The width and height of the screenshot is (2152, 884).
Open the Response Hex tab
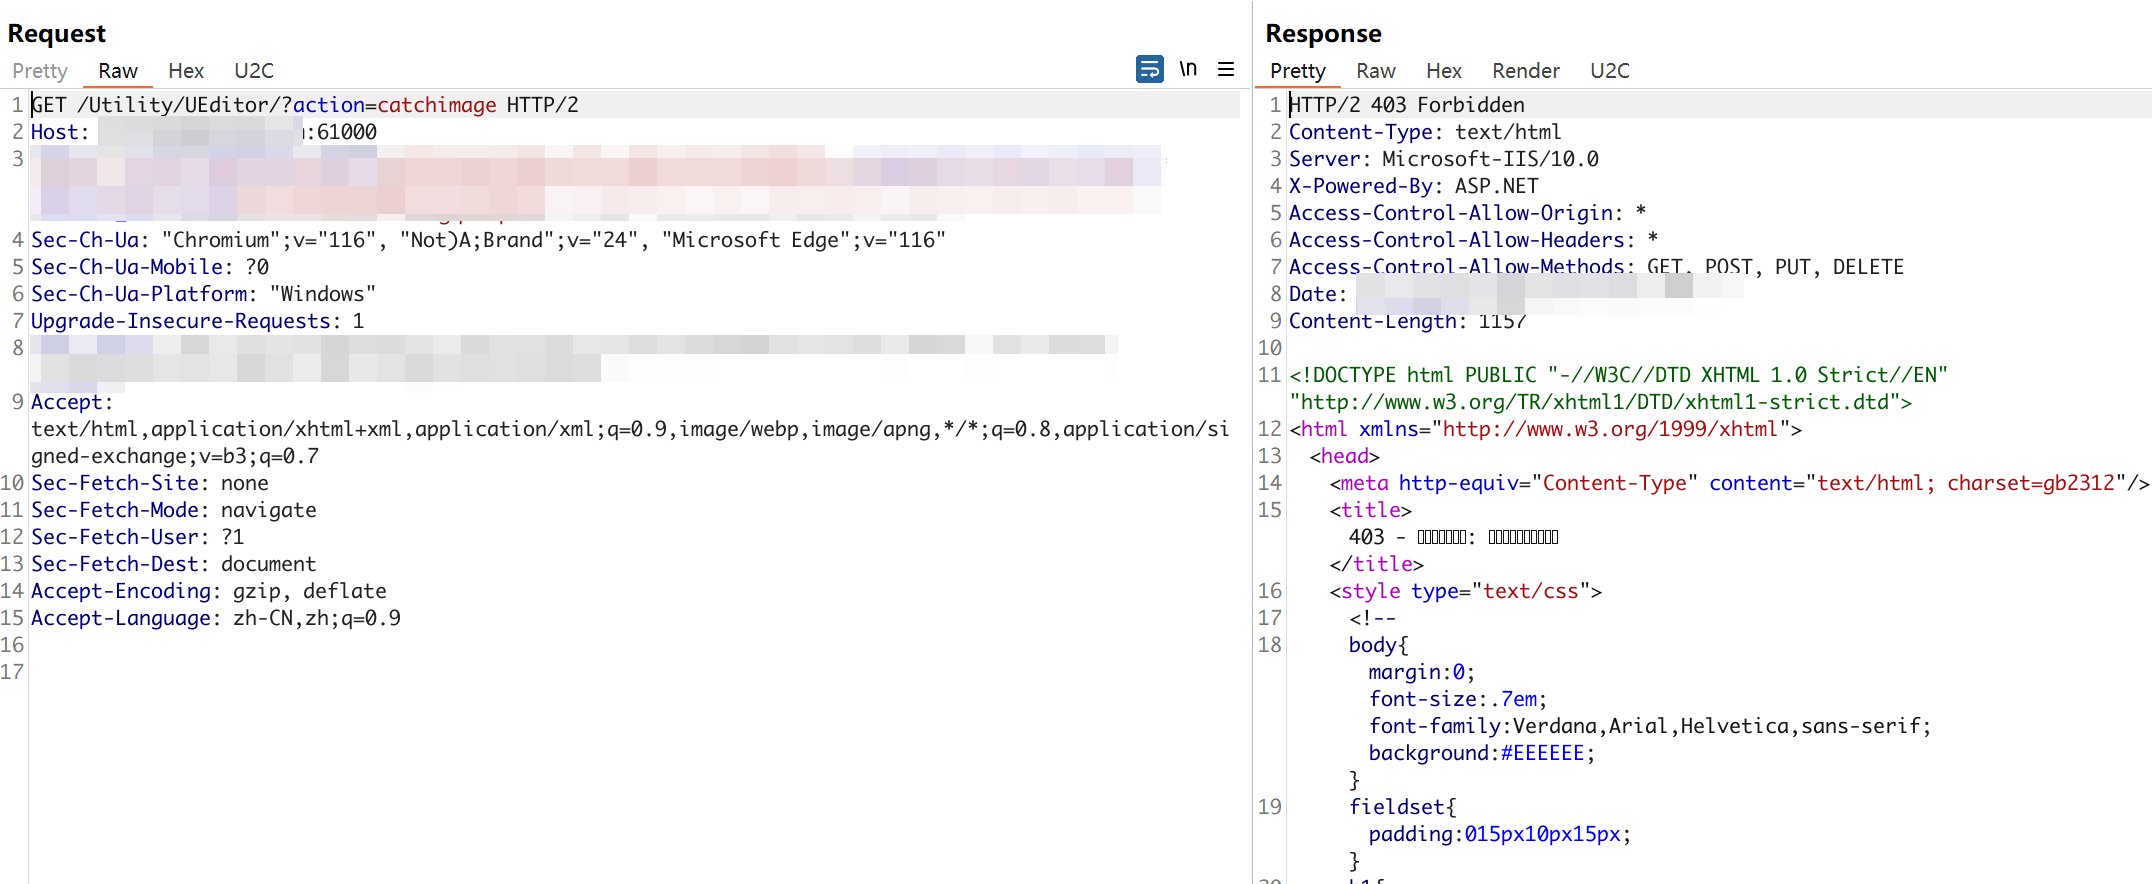1443,71
